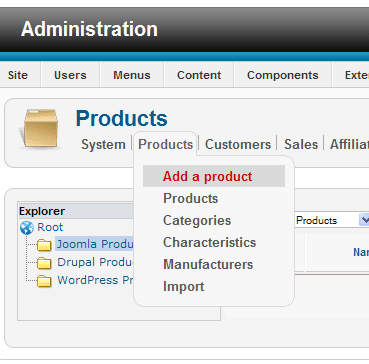Choose Manufacturers in dropdown menu
The image size is (369, 364).
click(208, 265)
